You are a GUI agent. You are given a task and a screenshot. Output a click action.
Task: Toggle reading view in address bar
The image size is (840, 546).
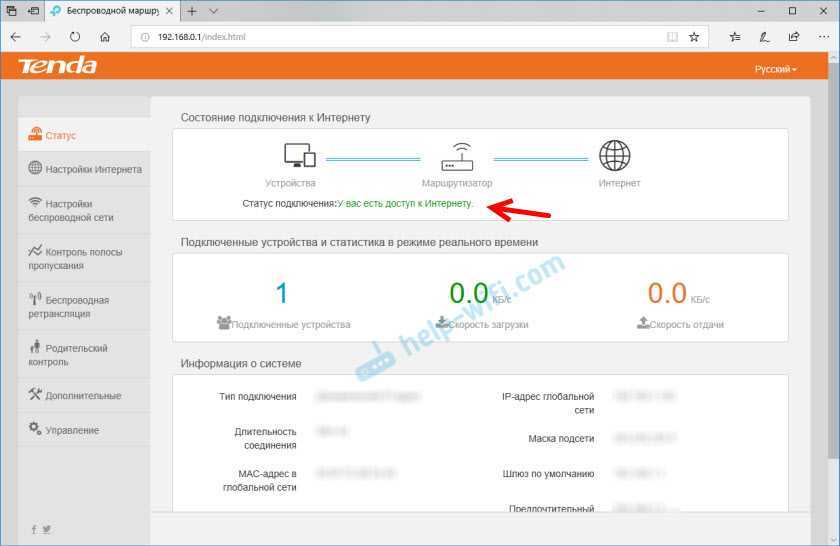(672, 37)
